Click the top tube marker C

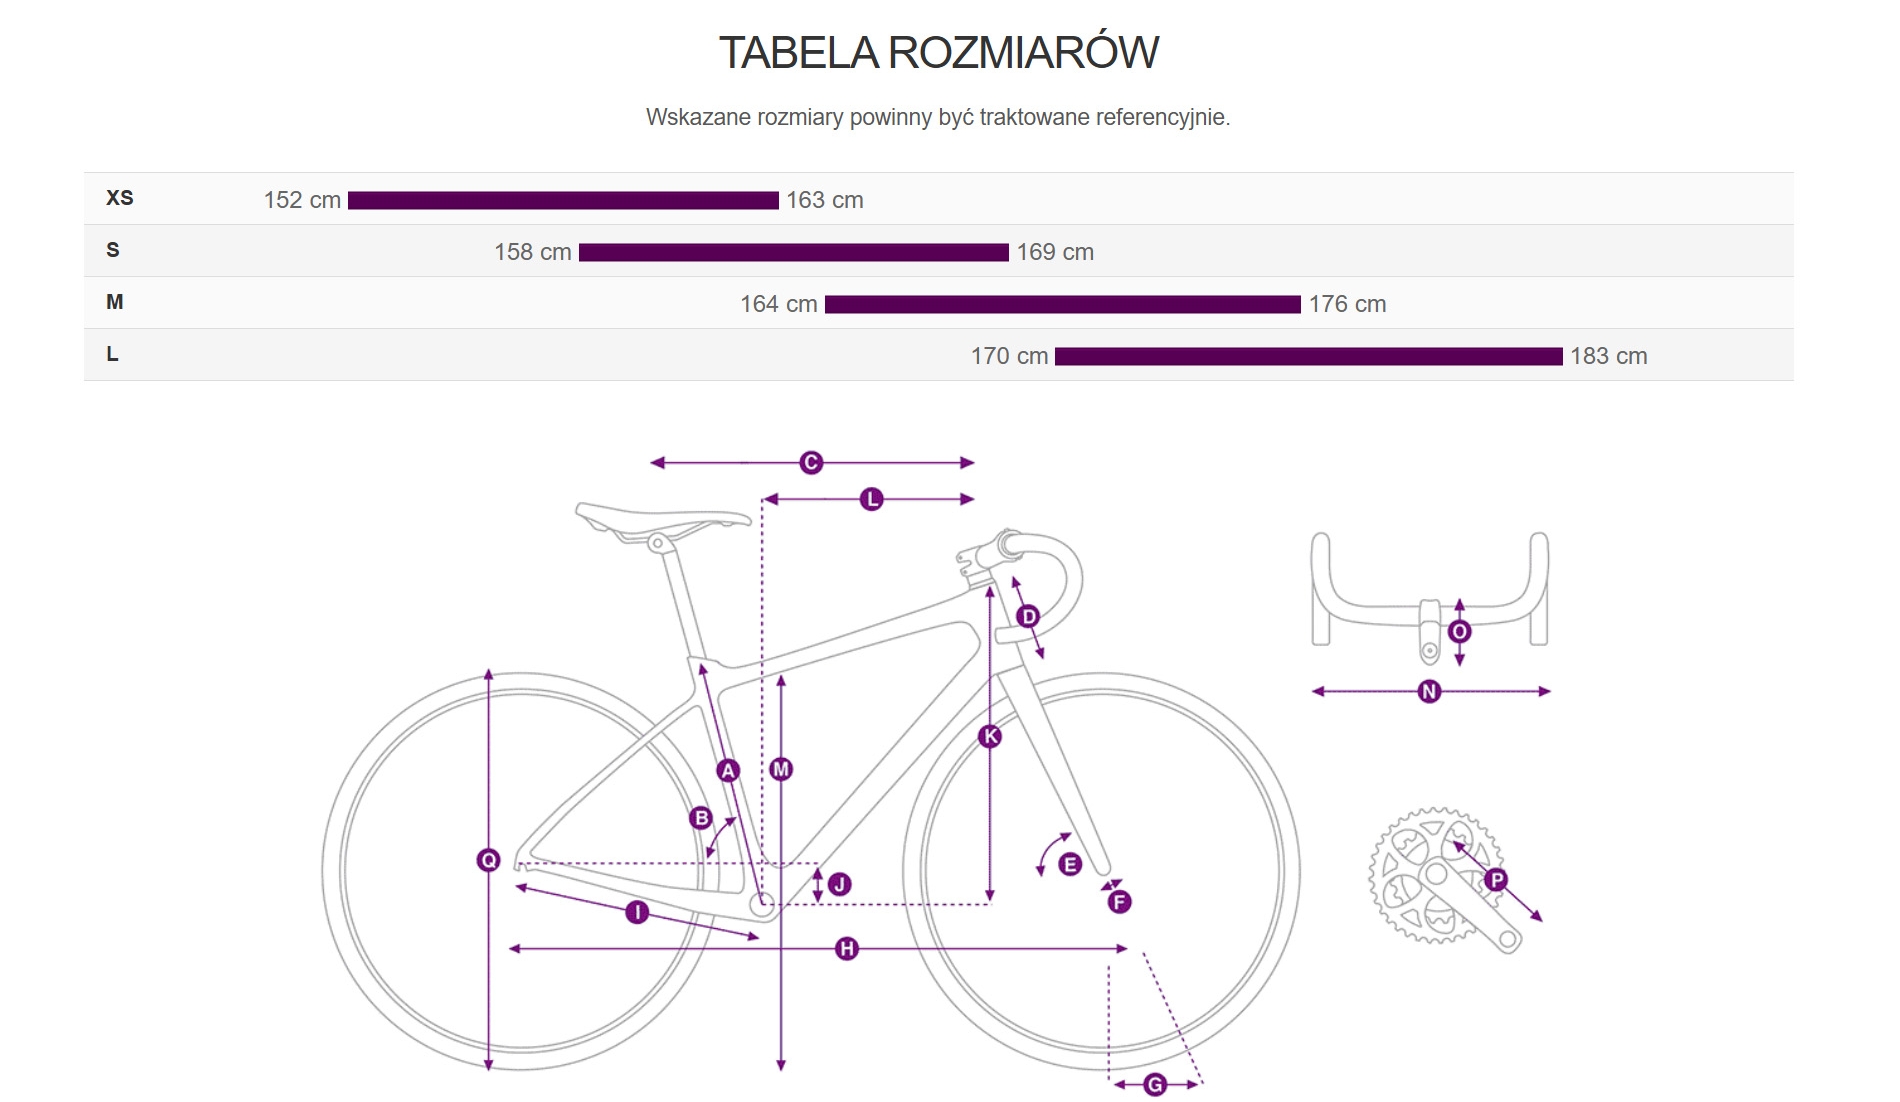811,463
